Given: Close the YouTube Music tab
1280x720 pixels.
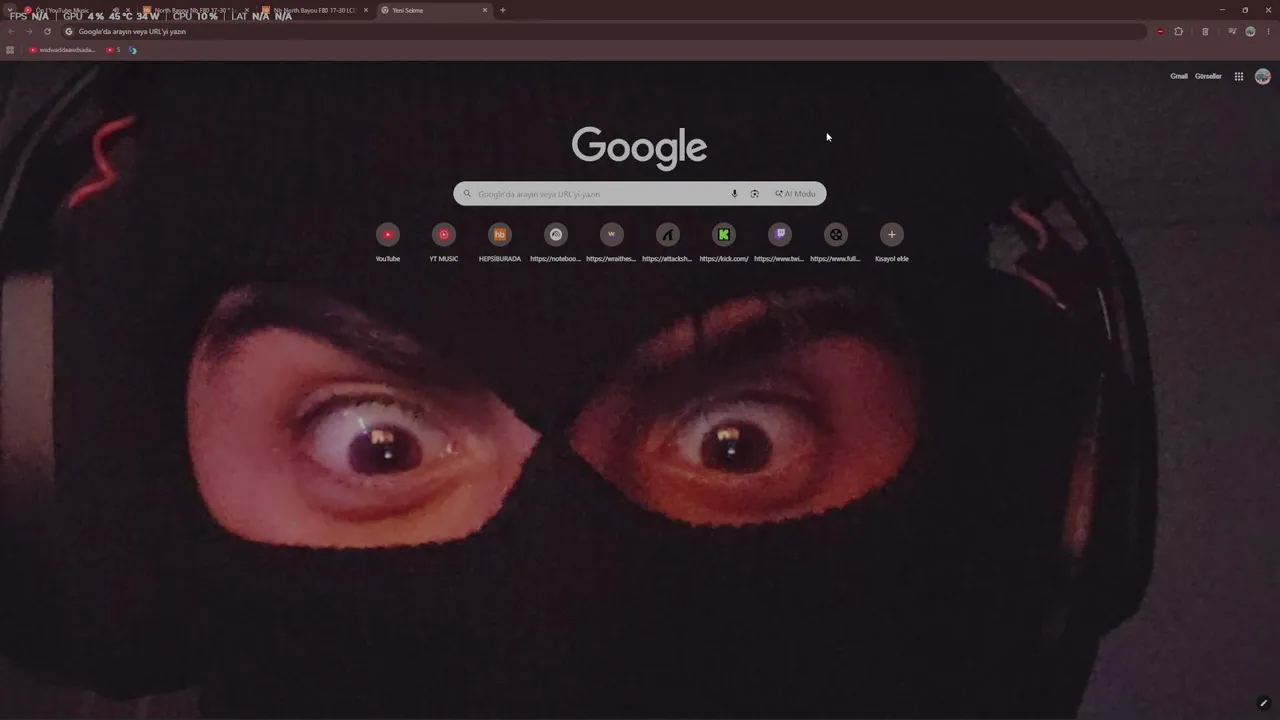Looking at the screenshot, I should 128,10.
